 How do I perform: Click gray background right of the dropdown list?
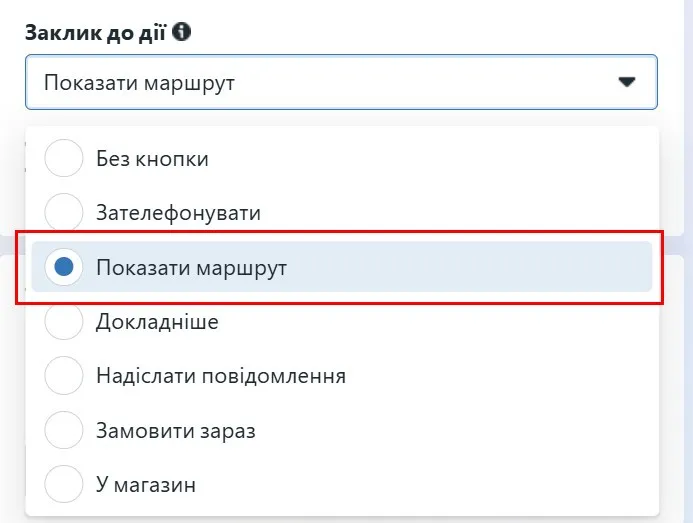(x=677, y=400)
